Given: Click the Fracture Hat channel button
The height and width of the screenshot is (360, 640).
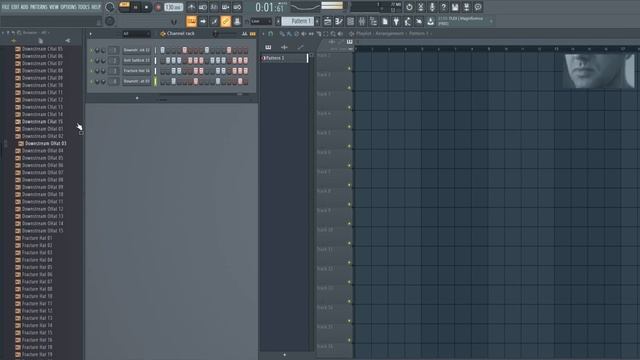Looking at the screenshot, I should [136, 71].
